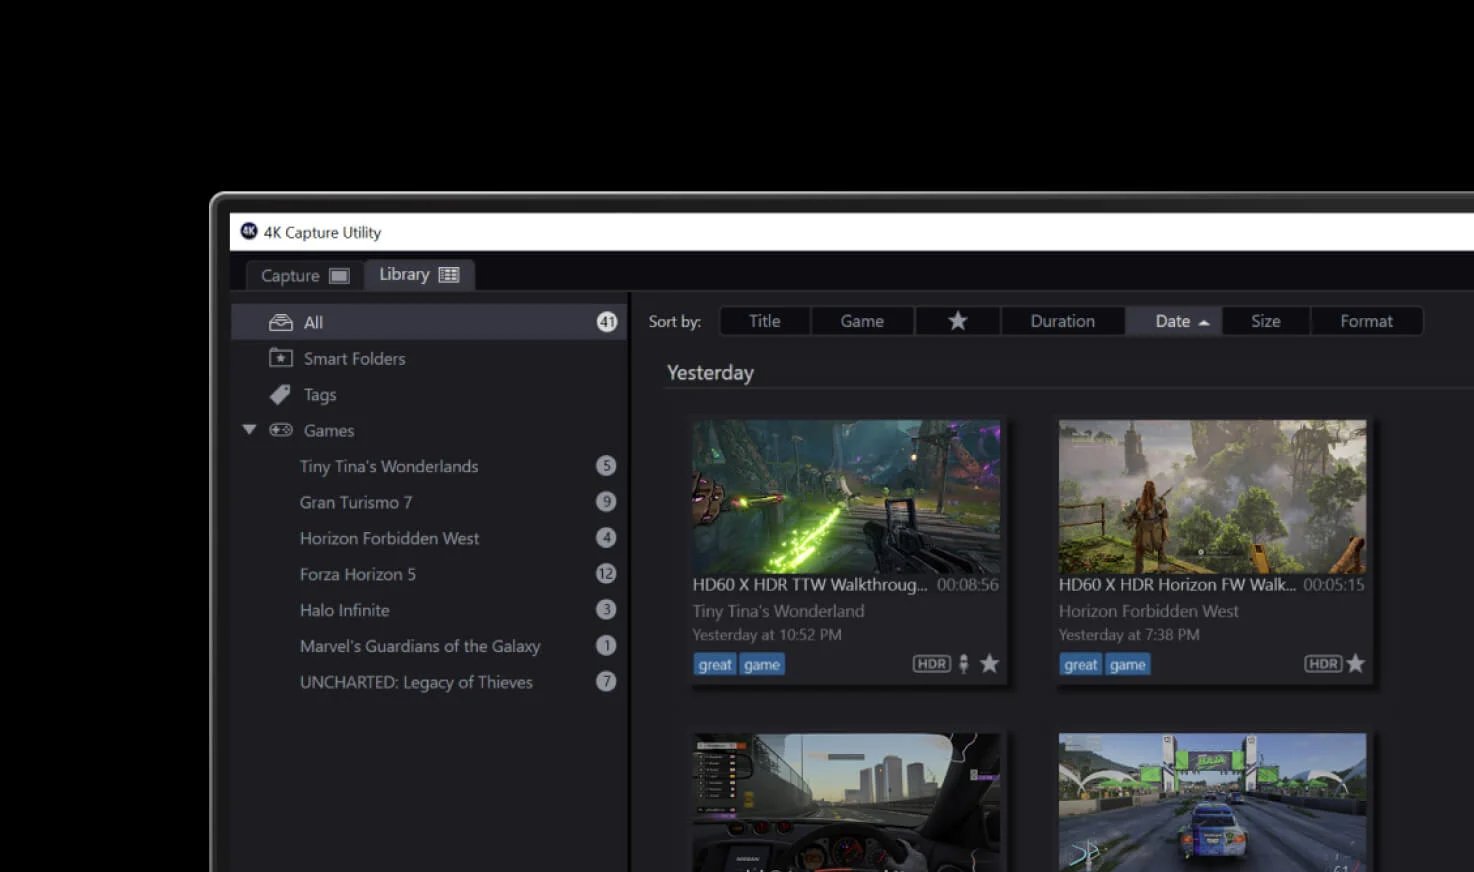1474x872 pixels.
Task: Toggle favorite star on TTW Walkthrough
Action: click(x=989, y=663)
